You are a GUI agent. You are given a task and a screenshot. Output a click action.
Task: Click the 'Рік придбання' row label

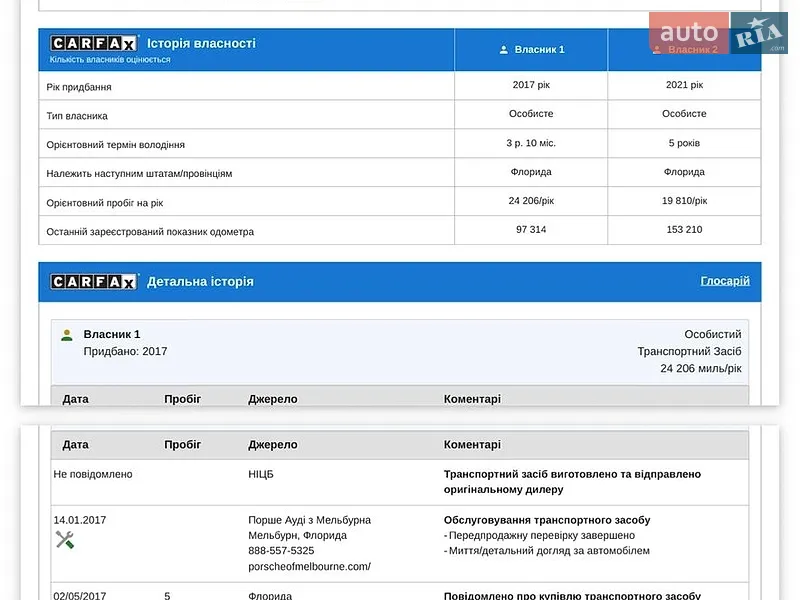click(x=79, y=87)
